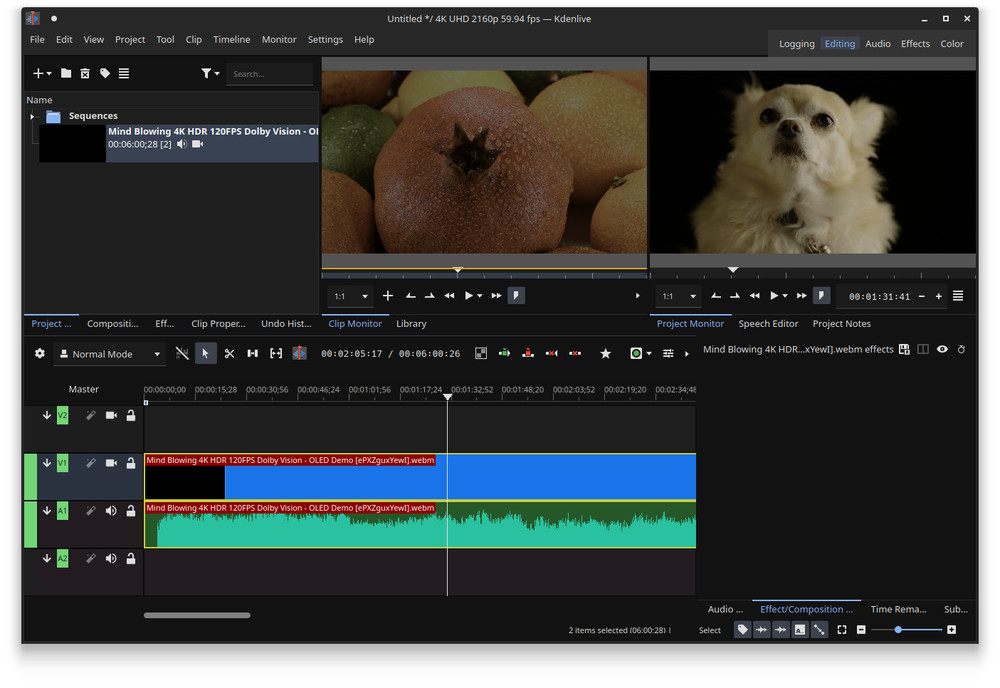Screen dimensions: 1000x688
Task: Activate the Spacer tool
Action: [253, 354]
